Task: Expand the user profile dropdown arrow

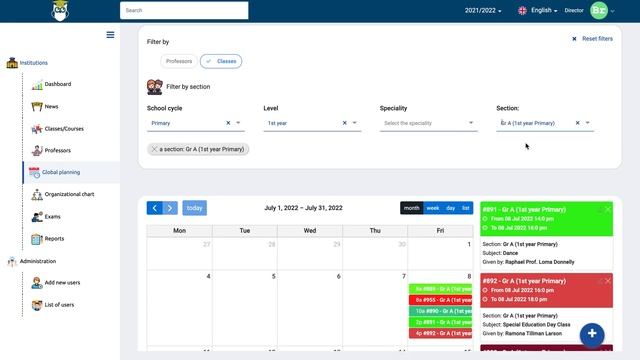Action: (x=613, y=11)
